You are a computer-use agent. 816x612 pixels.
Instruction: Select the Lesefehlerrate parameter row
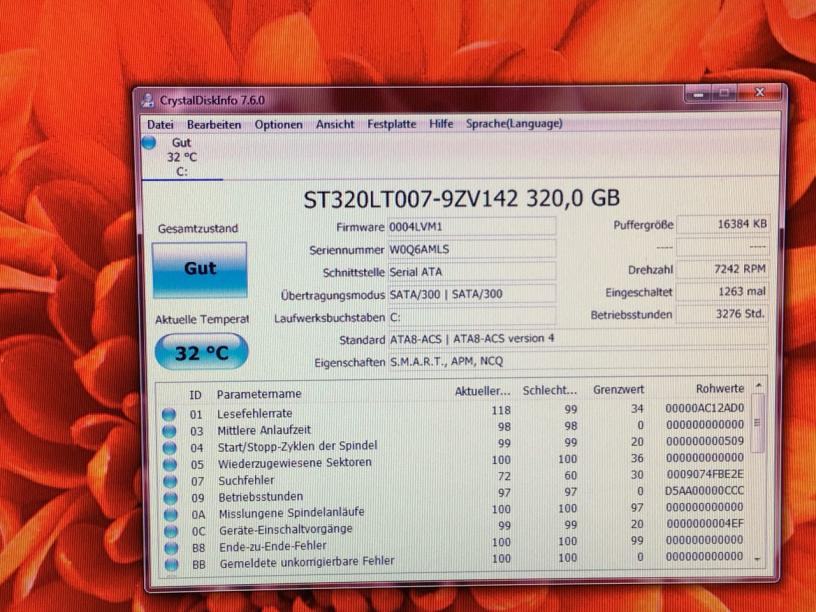454,411
